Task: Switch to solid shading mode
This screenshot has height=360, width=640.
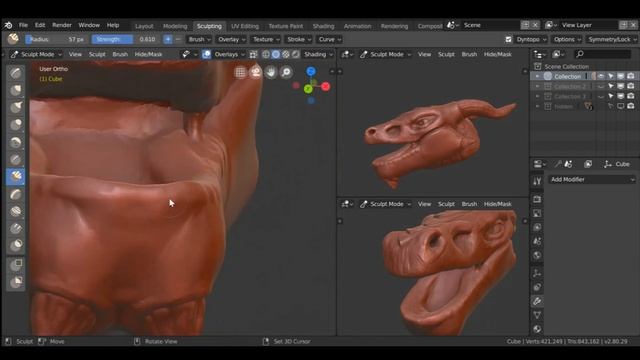Action: click(x=276, y=54)
